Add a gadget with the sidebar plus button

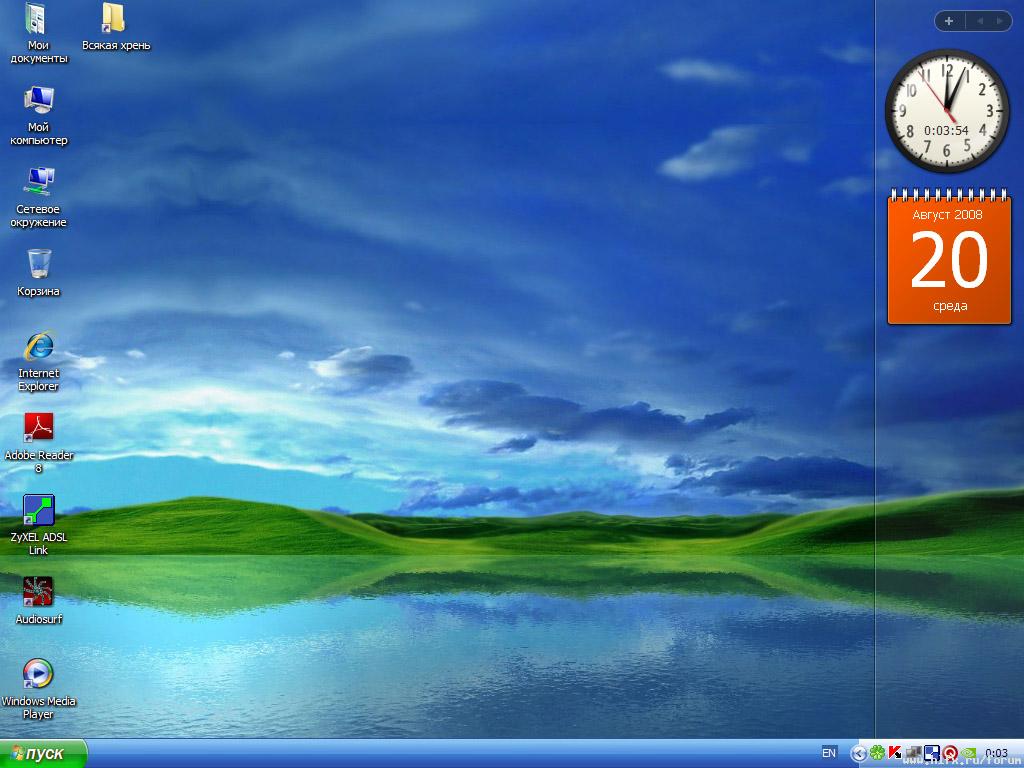click(949, 21)
